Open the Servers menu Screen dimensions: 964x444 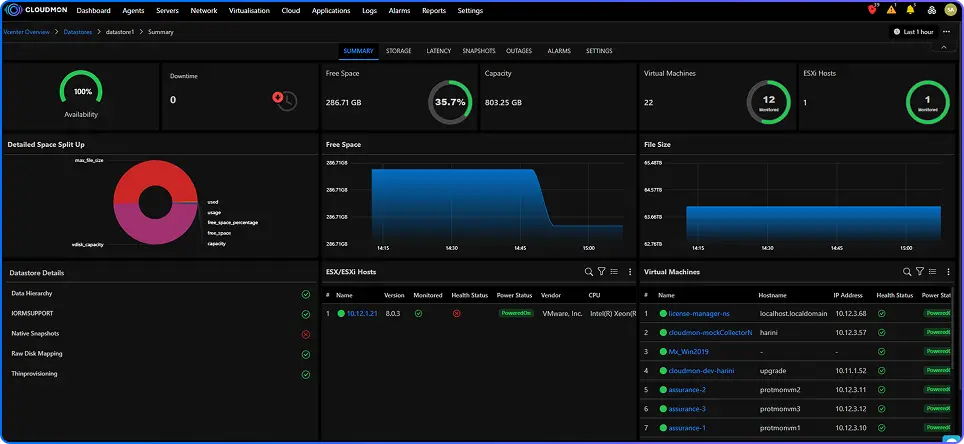168,10
